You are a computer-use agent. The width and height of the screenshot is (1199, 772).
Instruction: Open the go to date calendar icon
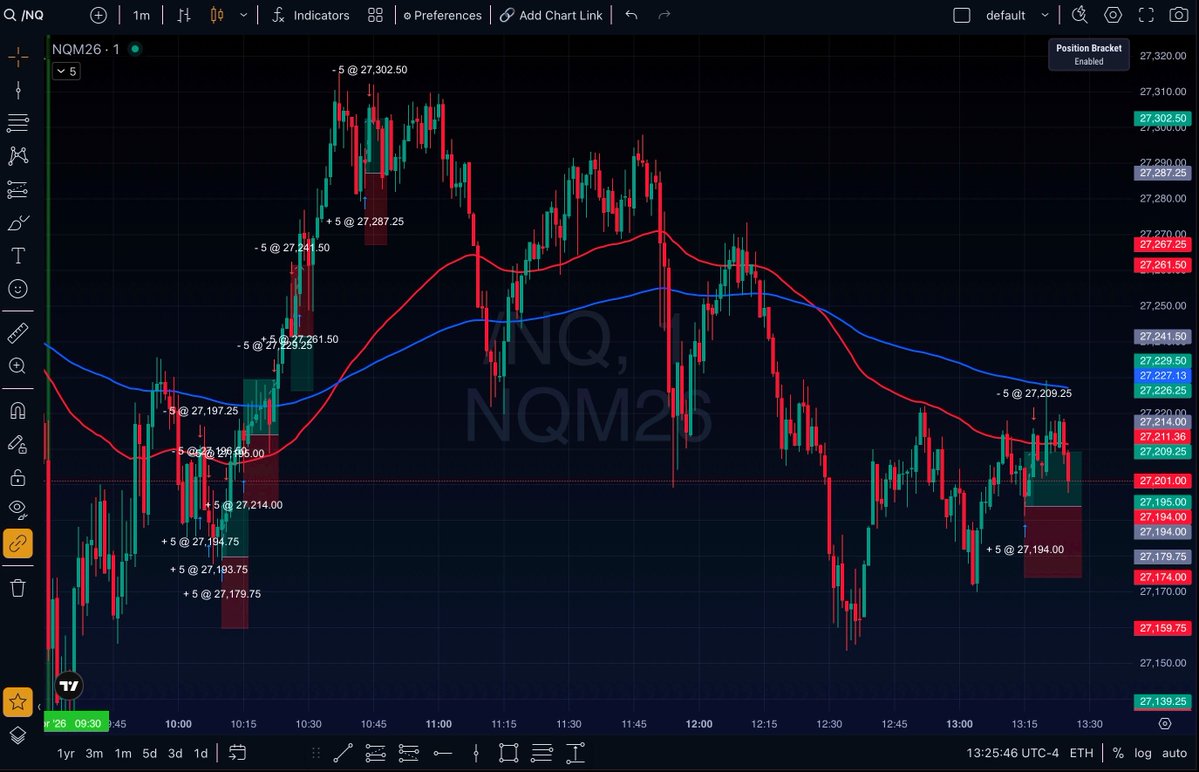238,754
